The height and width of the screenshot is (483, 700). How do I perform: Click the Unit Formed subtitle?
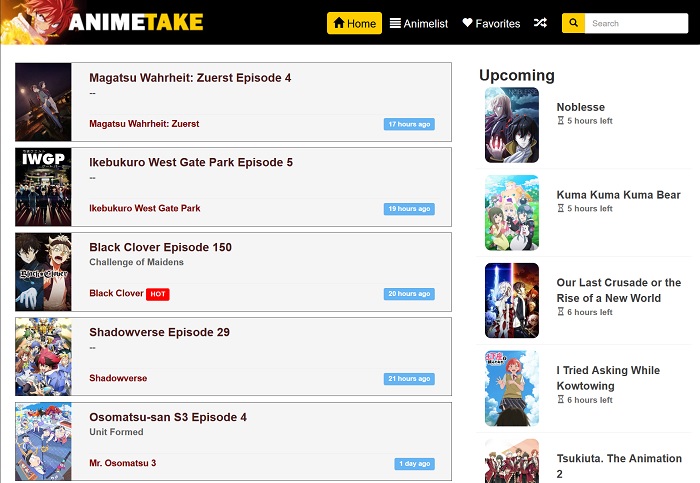(x=116, y=432)
